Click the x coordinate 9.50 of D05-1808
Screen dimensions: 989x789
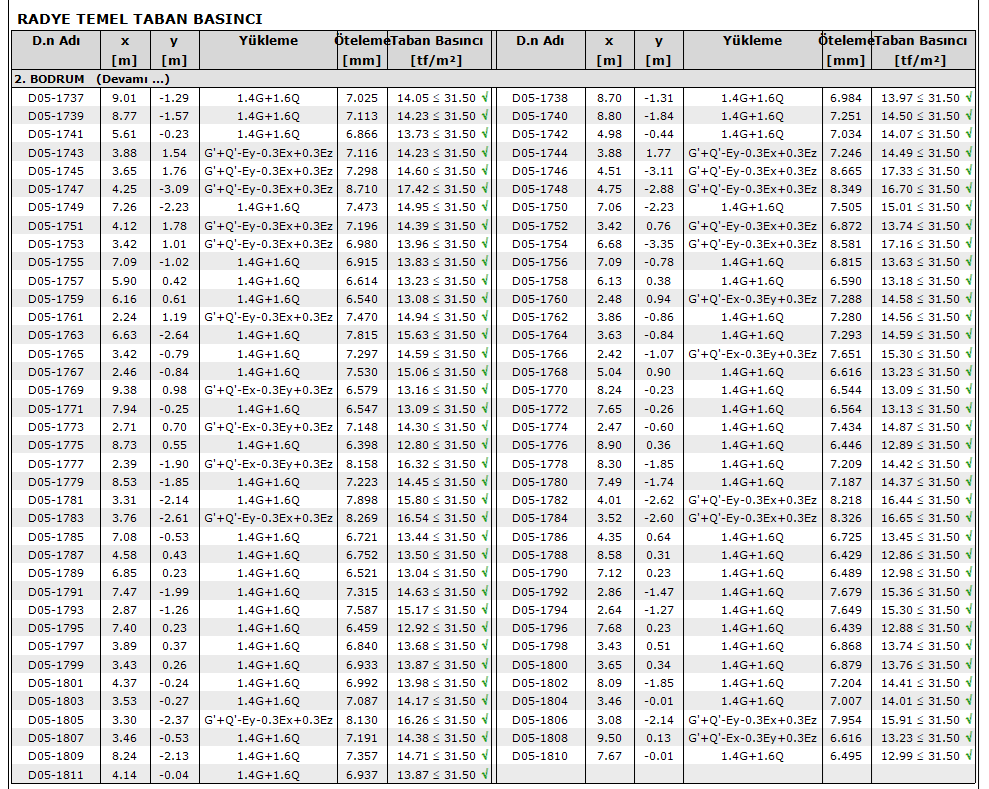coord(608,738)
